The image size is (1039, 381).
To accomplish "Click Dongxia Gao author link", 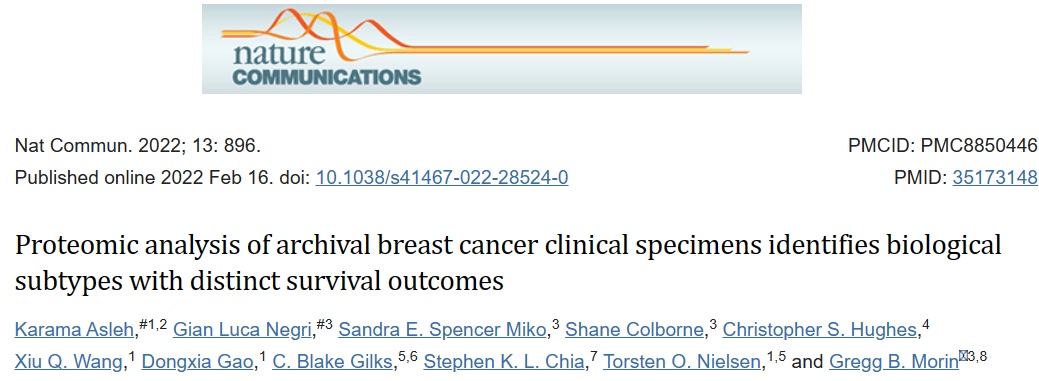I will pyautogui.click(x=198, y=362).
